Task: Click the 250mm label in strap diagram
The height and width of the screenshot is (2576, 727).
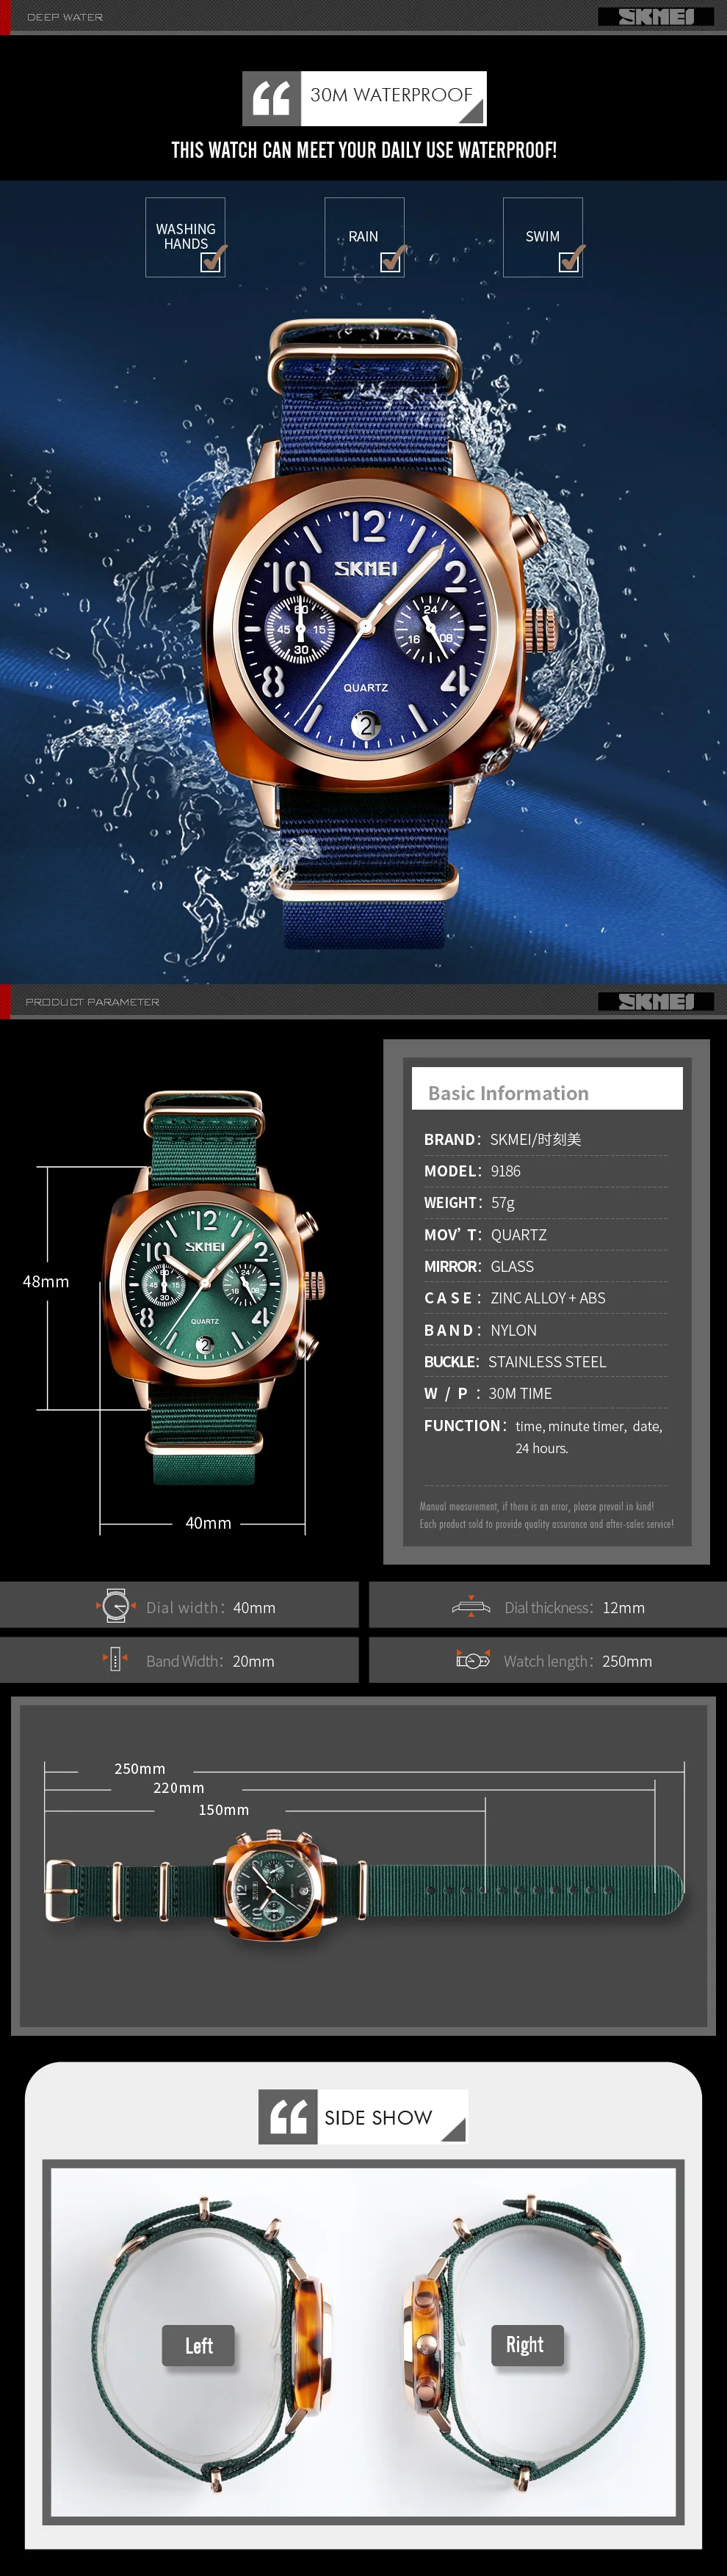Action: coord(140,1769)
